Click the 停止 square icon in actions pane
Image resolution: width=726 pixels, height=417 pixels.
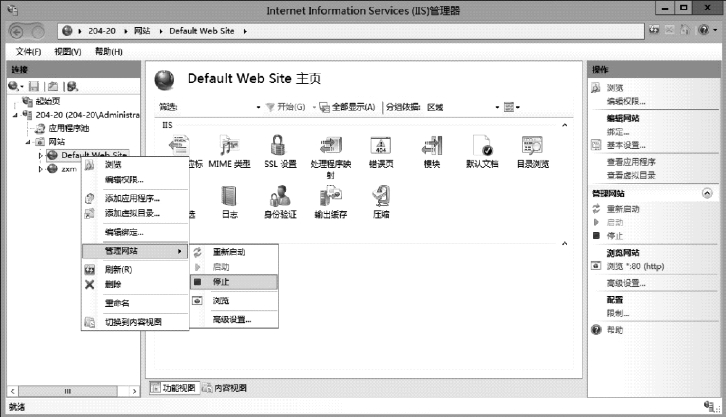tap(596, 236)
